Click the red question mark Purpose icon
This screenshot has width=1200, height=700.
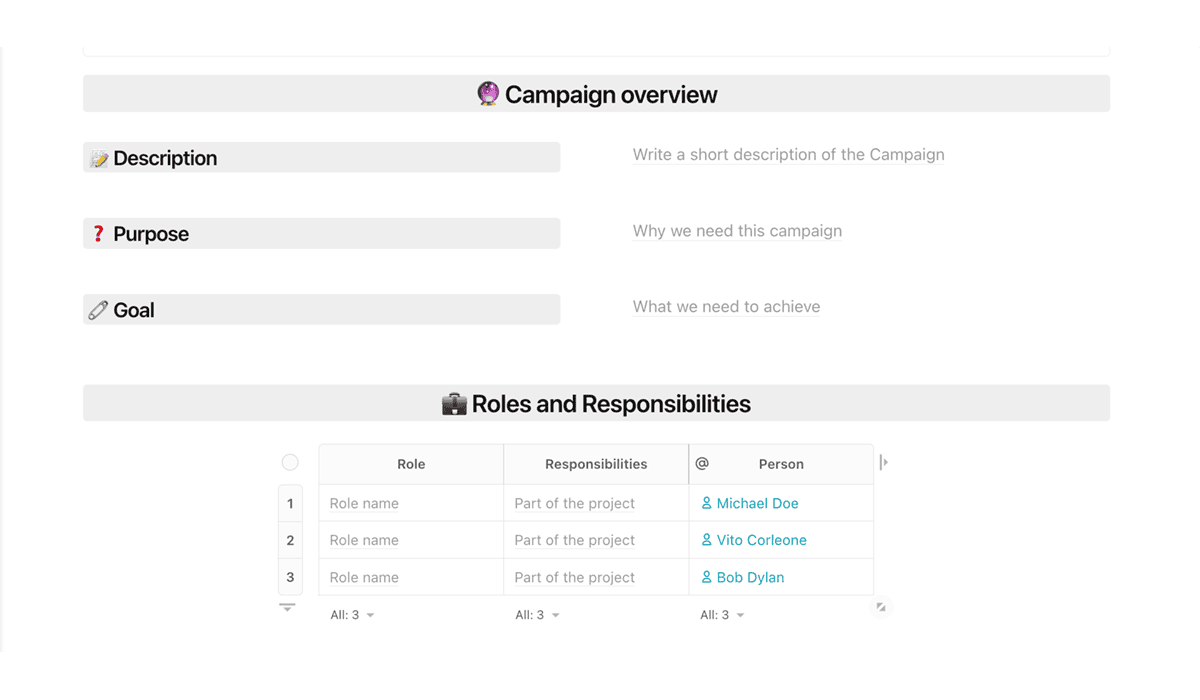pyautogui.click(x=98, y=234)
